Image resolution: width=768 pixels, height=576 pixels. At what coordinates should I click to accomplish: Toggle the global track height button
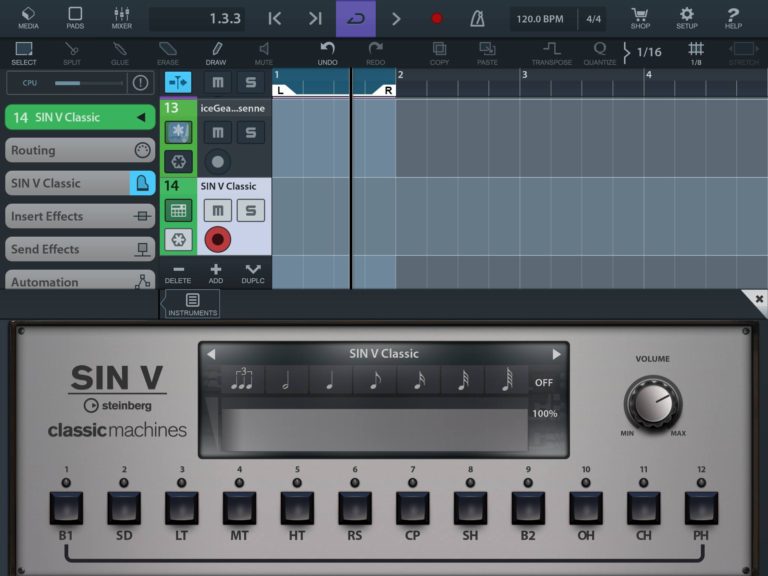178,82
